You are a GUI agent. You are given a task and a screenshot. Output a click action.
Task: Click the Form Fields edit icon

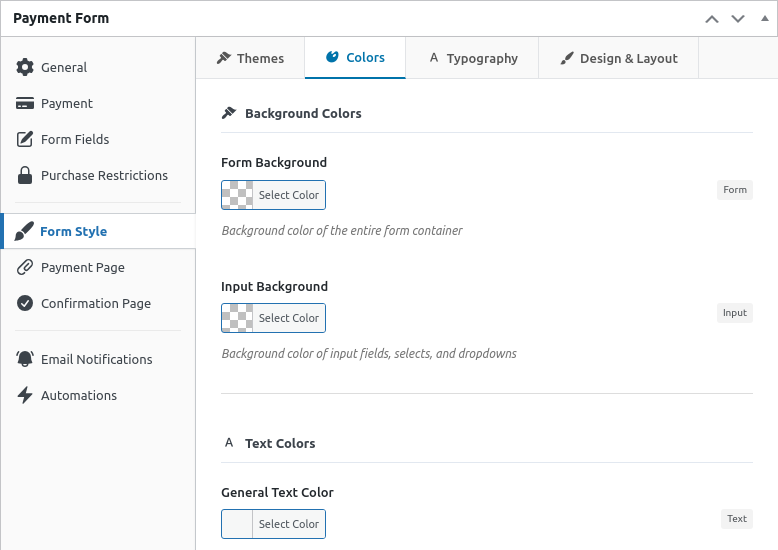point(25,139)
